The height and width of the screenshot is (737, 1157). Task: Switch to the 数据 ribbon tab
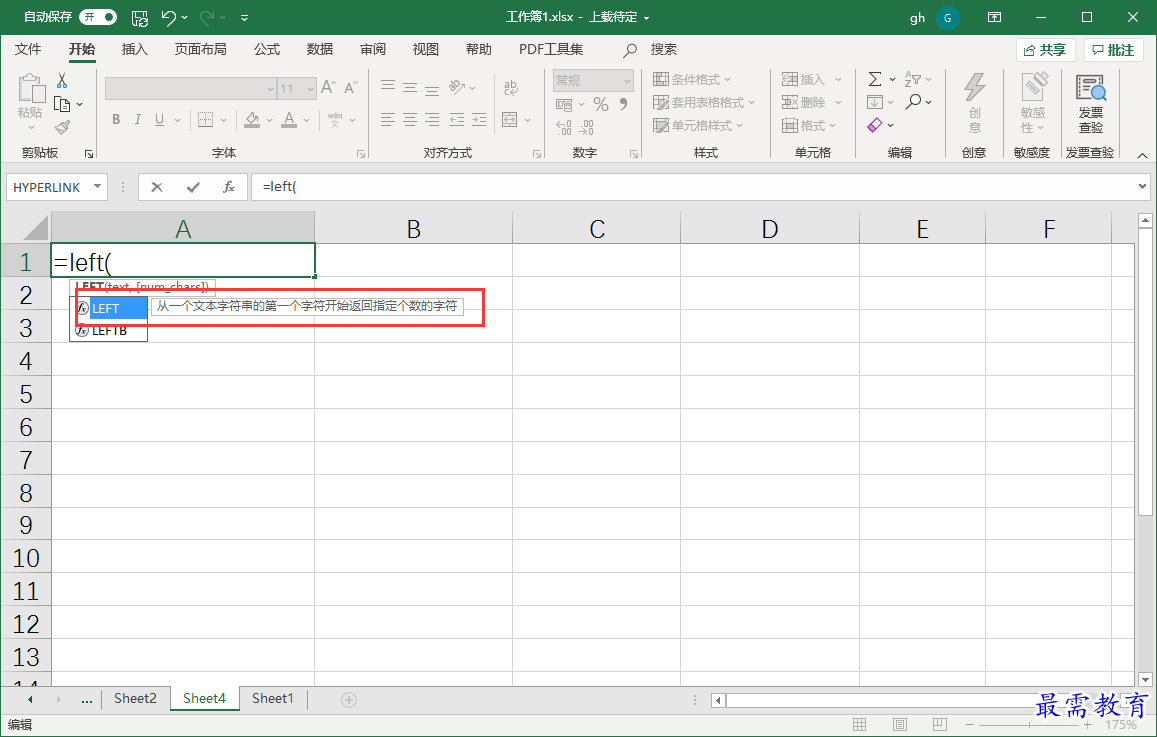320,49
